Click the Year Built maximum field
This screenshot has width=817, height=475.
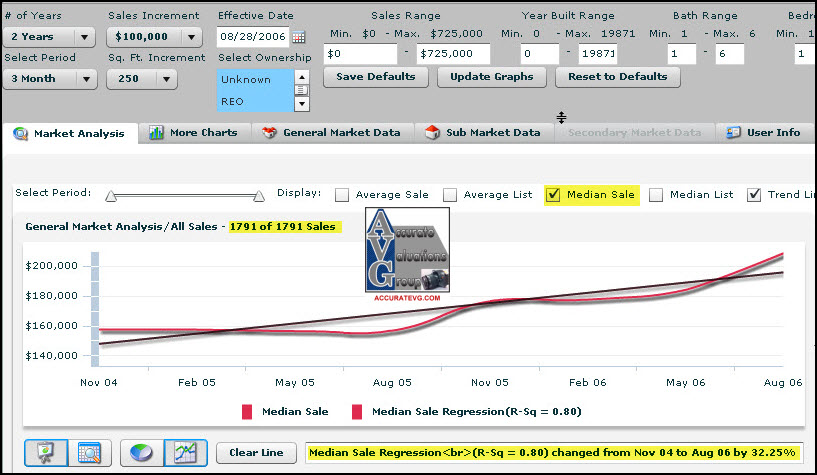click(x=598, y=54)
